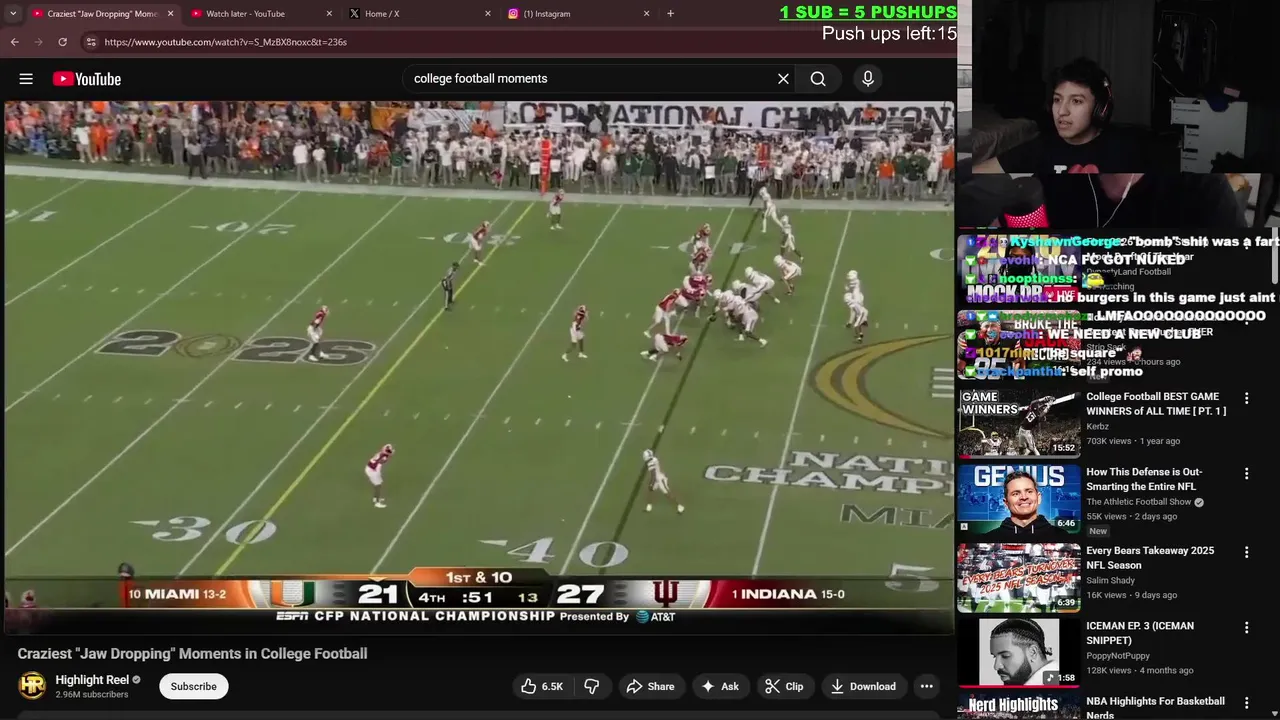
Task: Like the video with thumbs up
Action: point(541,686)
